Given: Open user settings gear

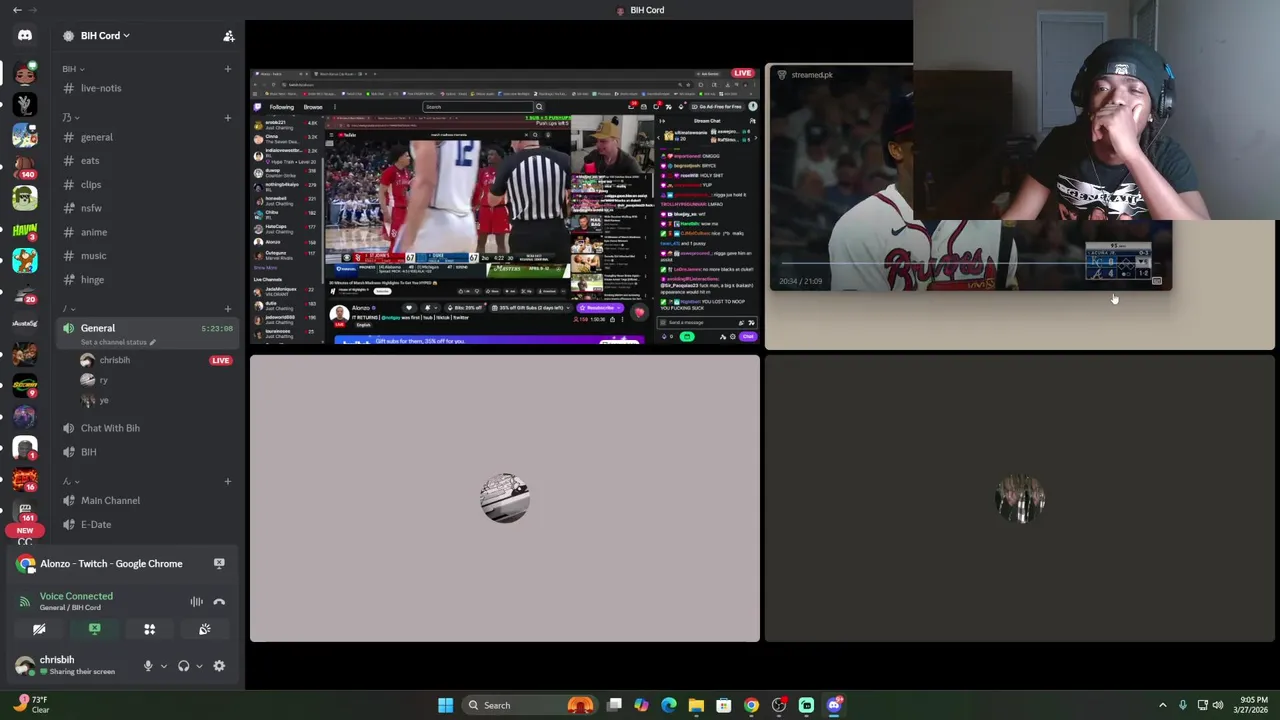Looking at the screenshot, I should (219, 666).
